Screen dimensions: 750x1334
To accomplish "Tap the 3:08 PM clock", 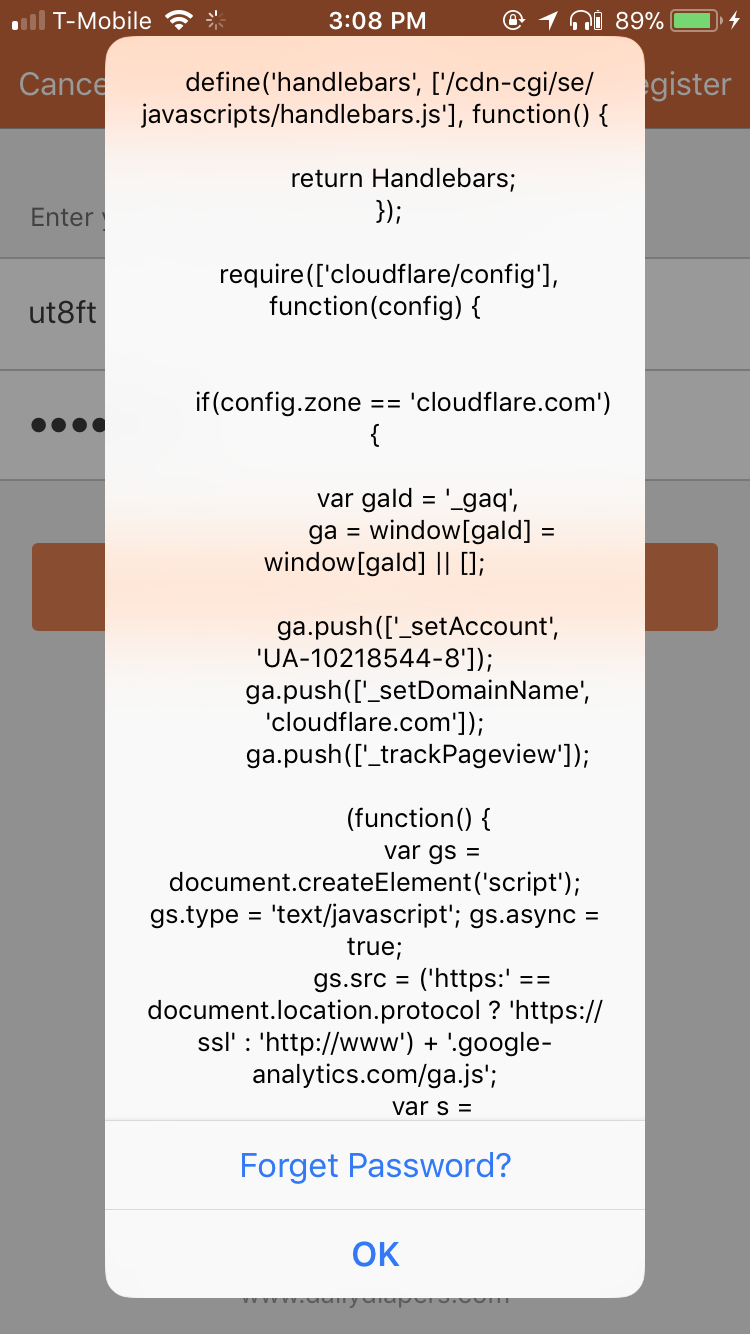I will tap(376, 20).
